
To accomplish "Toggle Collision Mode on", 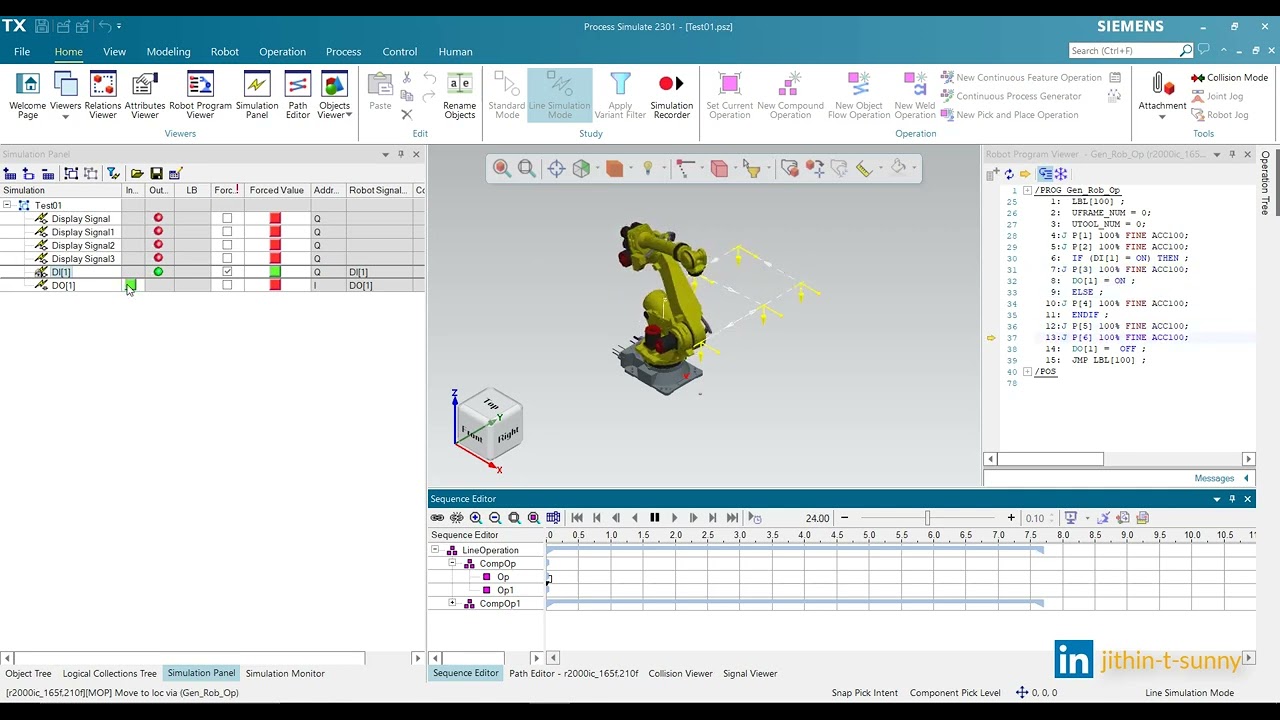I will [x=1229, y=77].
